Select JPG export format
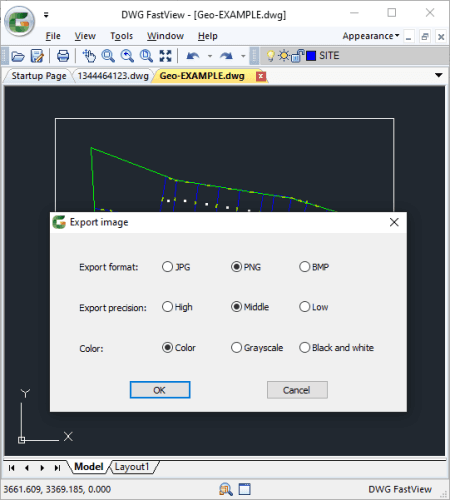 (176, 267)
